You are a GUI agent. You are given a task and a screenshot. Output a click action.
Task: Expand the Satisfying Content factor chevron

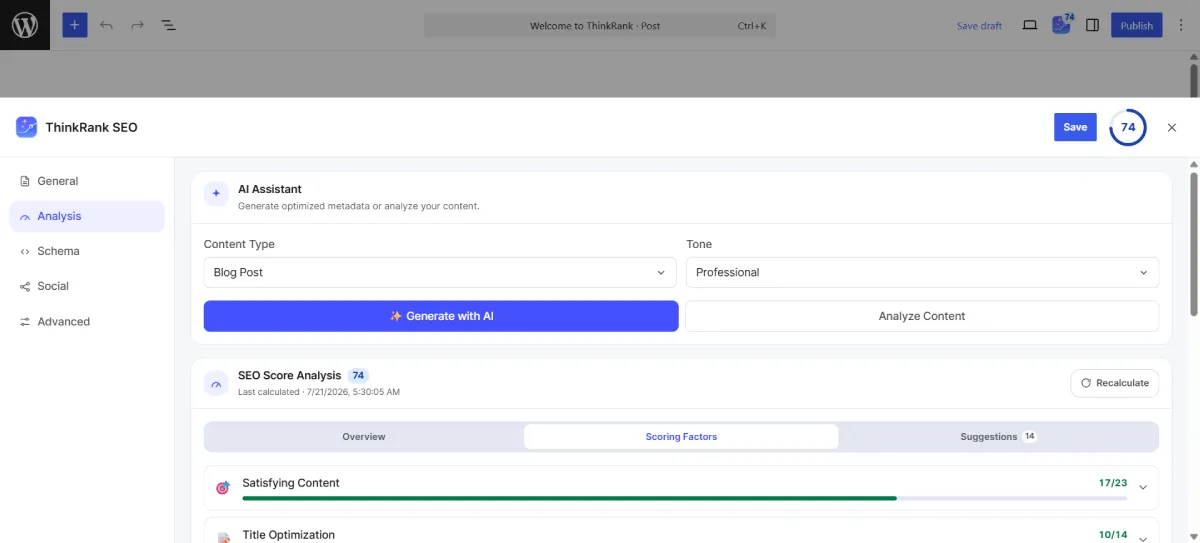(1143, 488)
